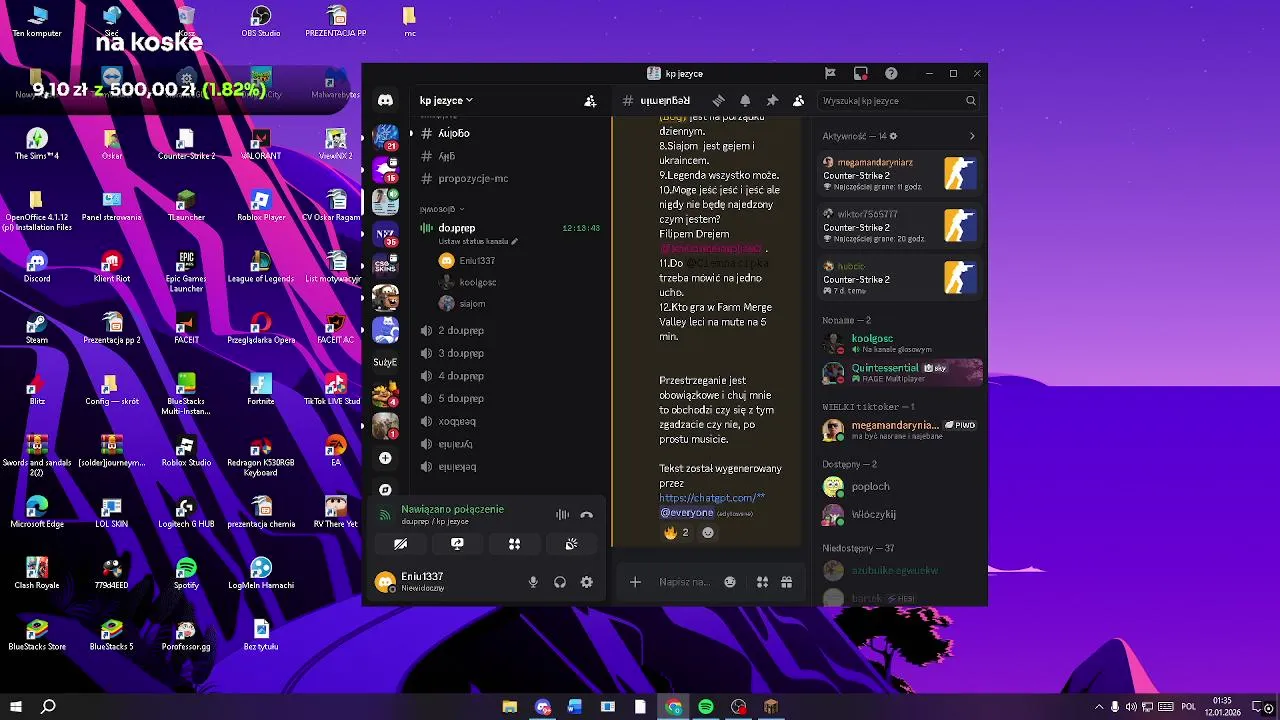Open the Nawiązano połączenie connection details
Viewport: 1280px width, 720px height.
452,509
